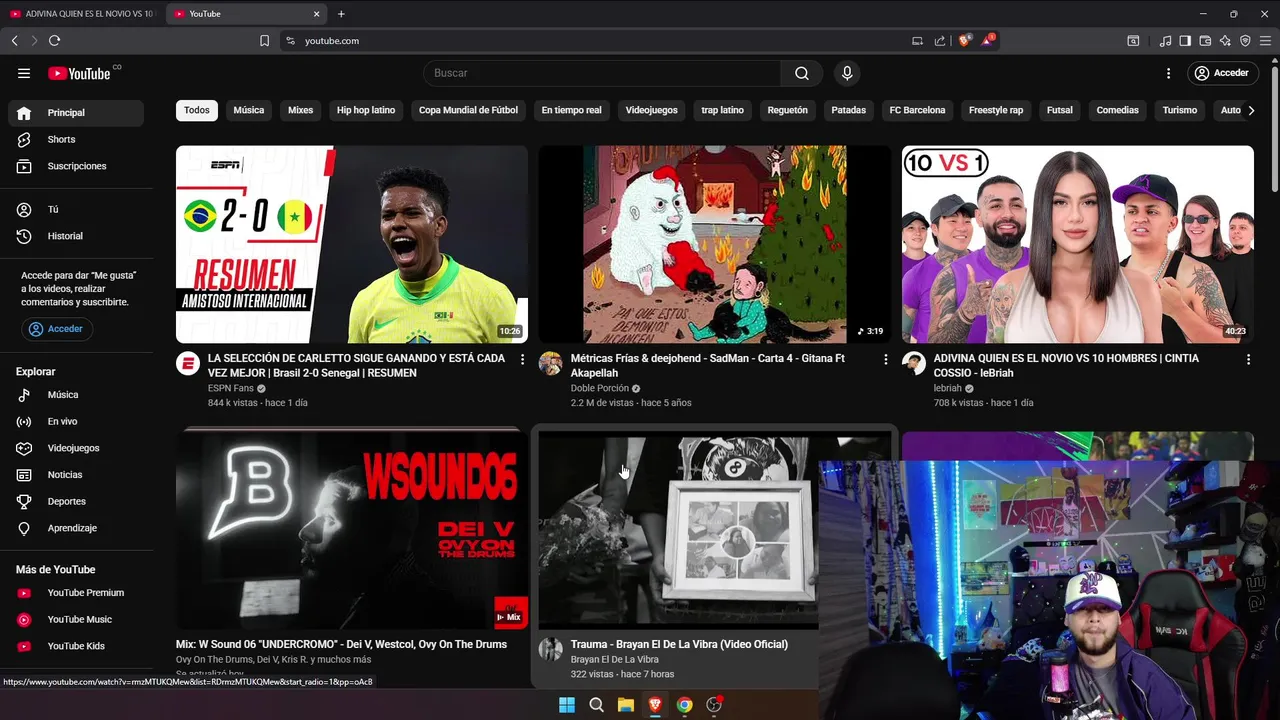Click lebriah channel avatar
The width and height of the screenshot is (1280, 720).
tap(914, 363)
